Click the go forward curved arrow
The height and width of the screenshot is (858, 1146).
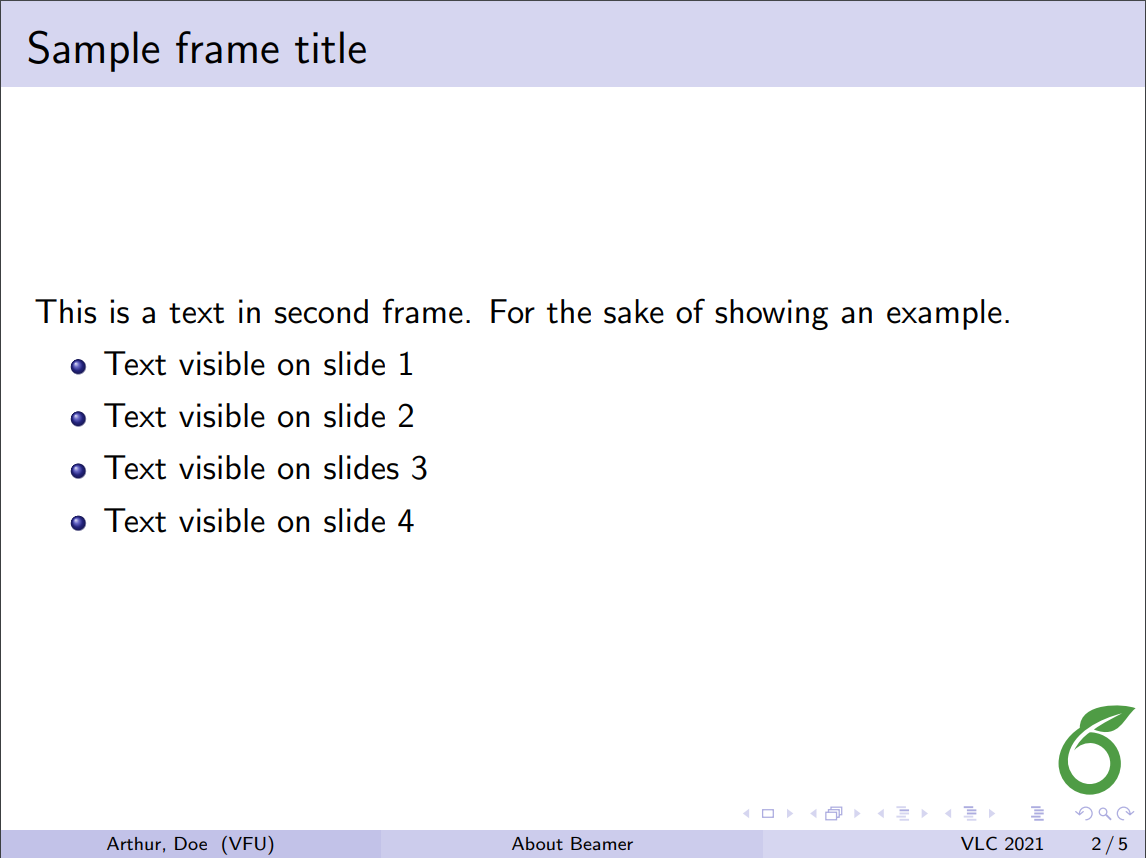[x=1125, y=814]
